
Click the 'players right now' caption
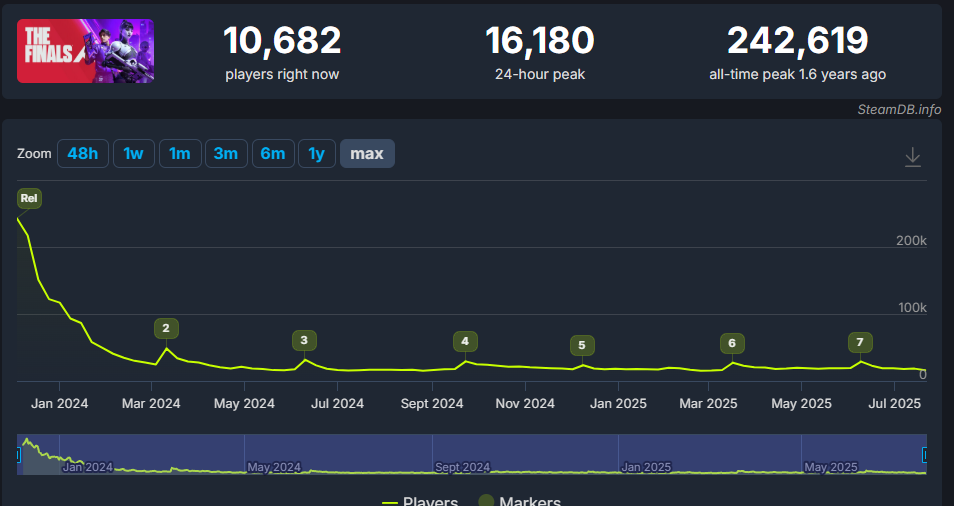click(282, 74)
